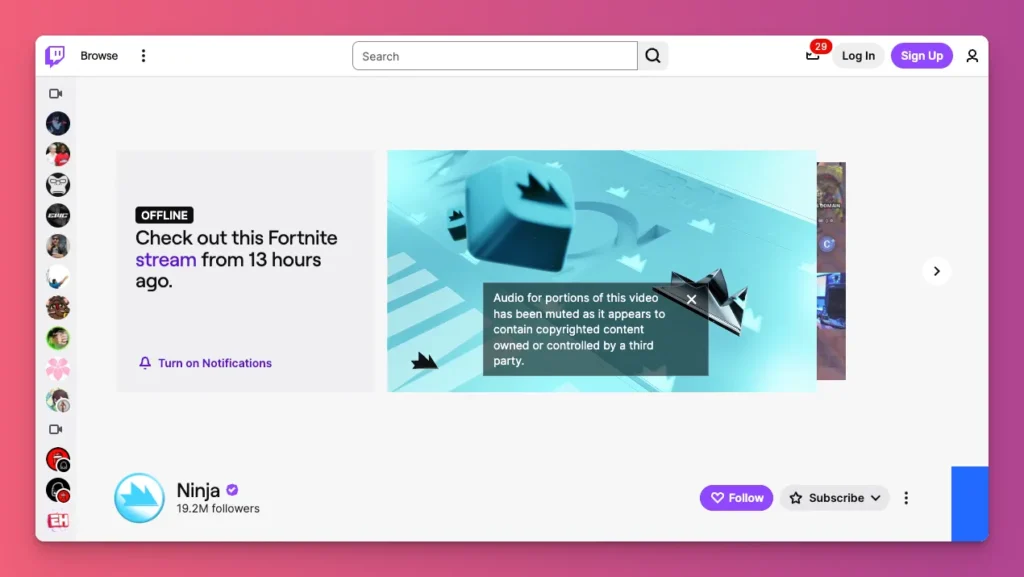Open the sidebar channel with the pink flower avatar

tap(58, 369)
